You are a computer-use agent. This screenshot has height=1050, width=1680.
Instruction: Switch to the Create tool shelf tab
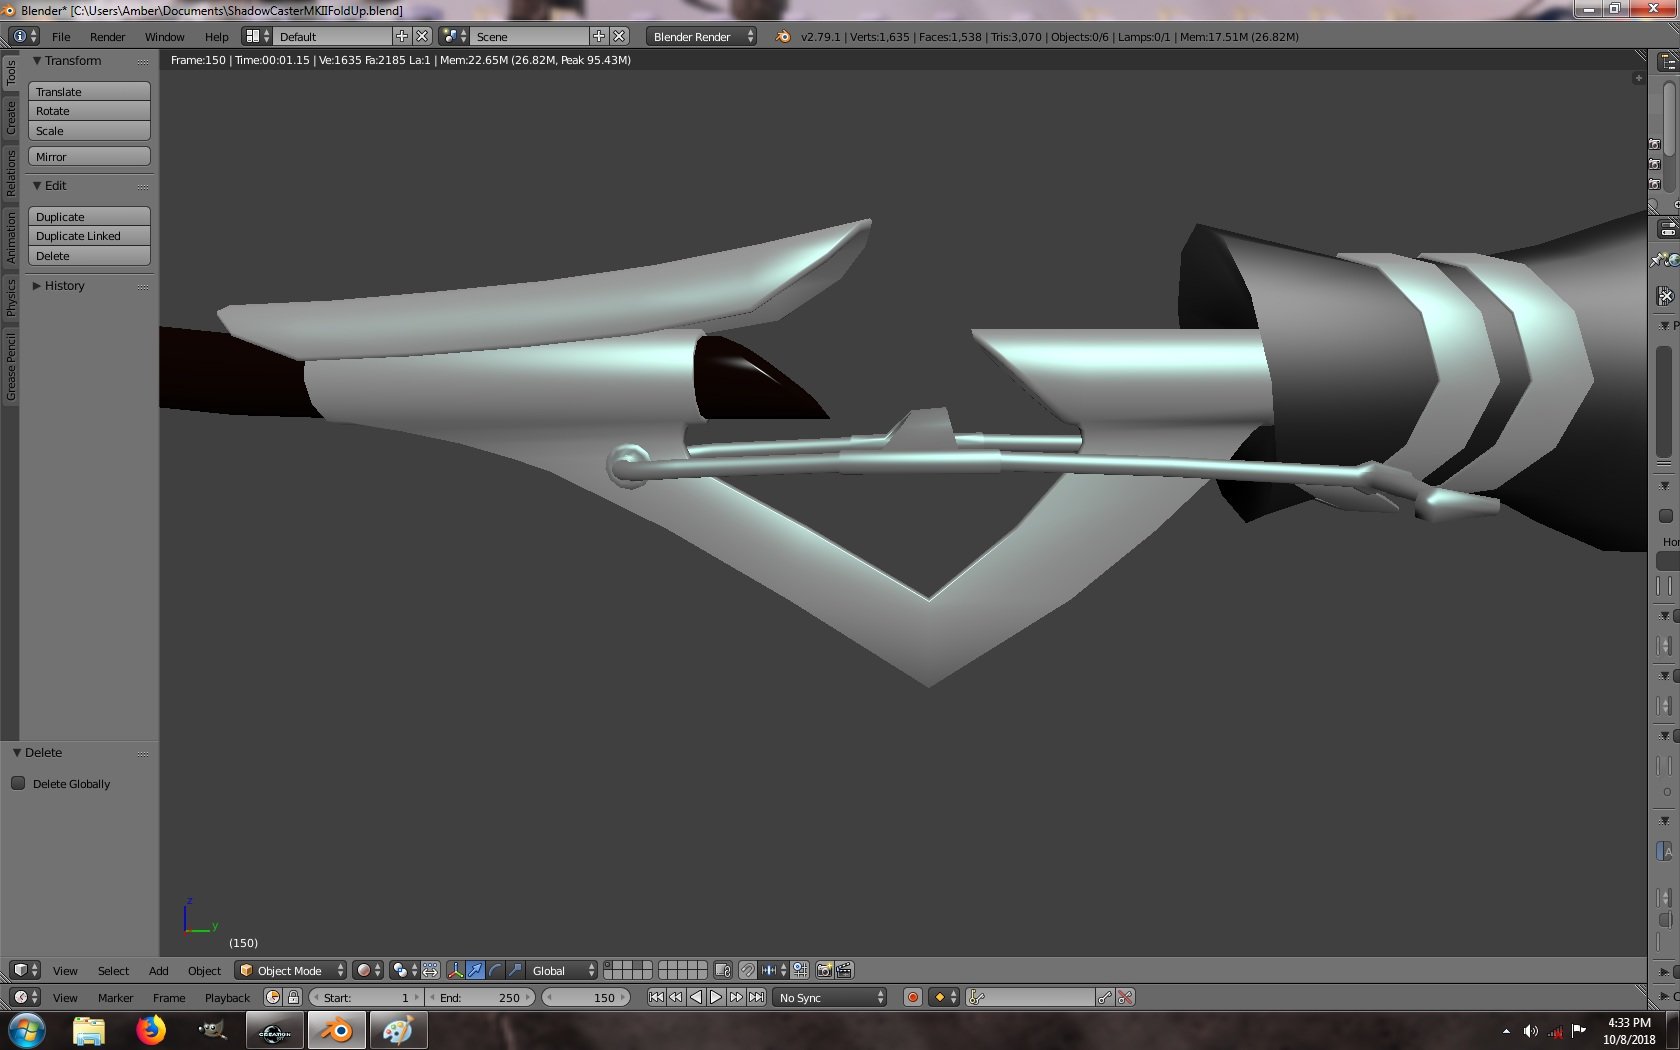(10, 117)
